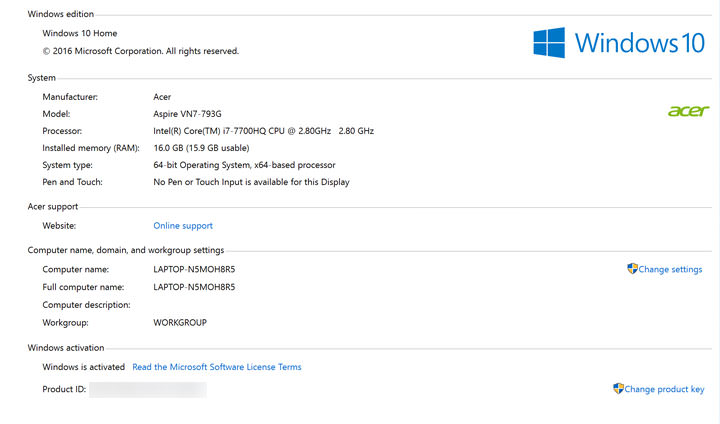
Task: Click the shield icon beside Change settings
Action: (632, 269)
